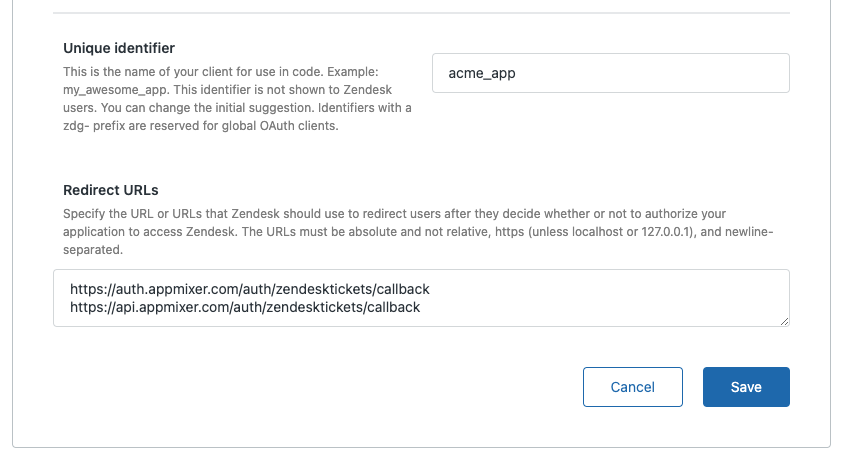Click the "acme_app" text in the identifier field

tap(480, 73)
